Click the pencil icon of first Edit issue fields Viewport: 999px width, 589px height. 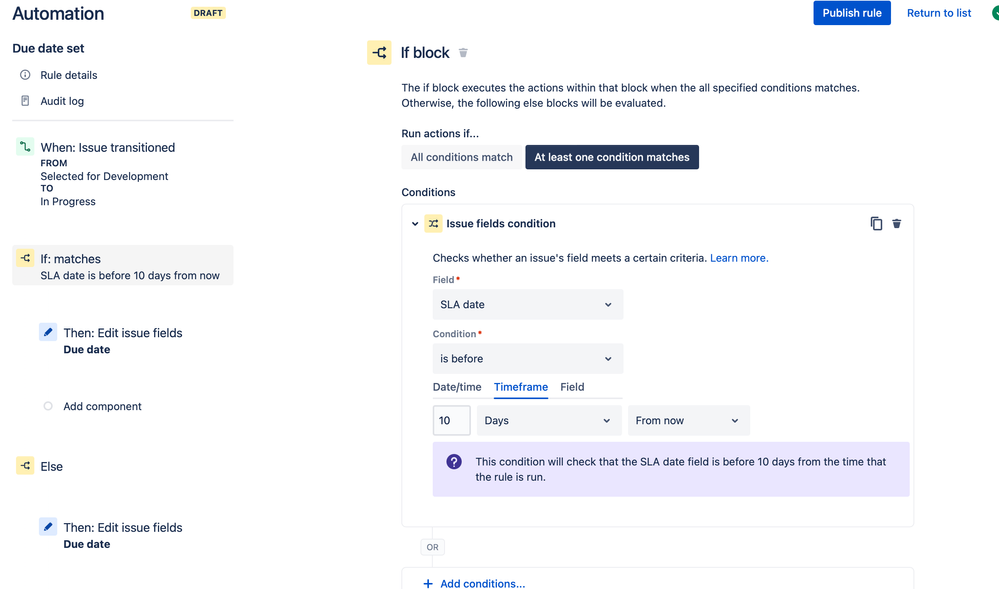point(48,332)
